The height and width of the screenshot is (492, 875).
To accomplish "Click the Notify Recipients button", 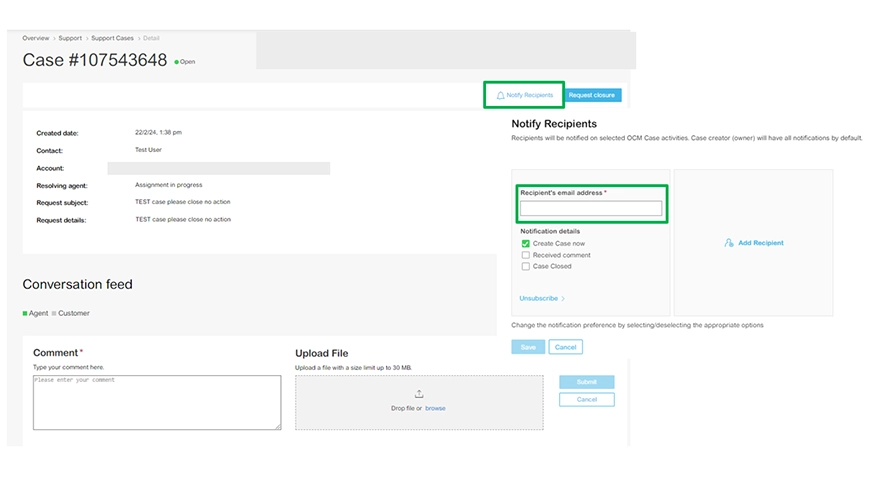I will 524,95.
